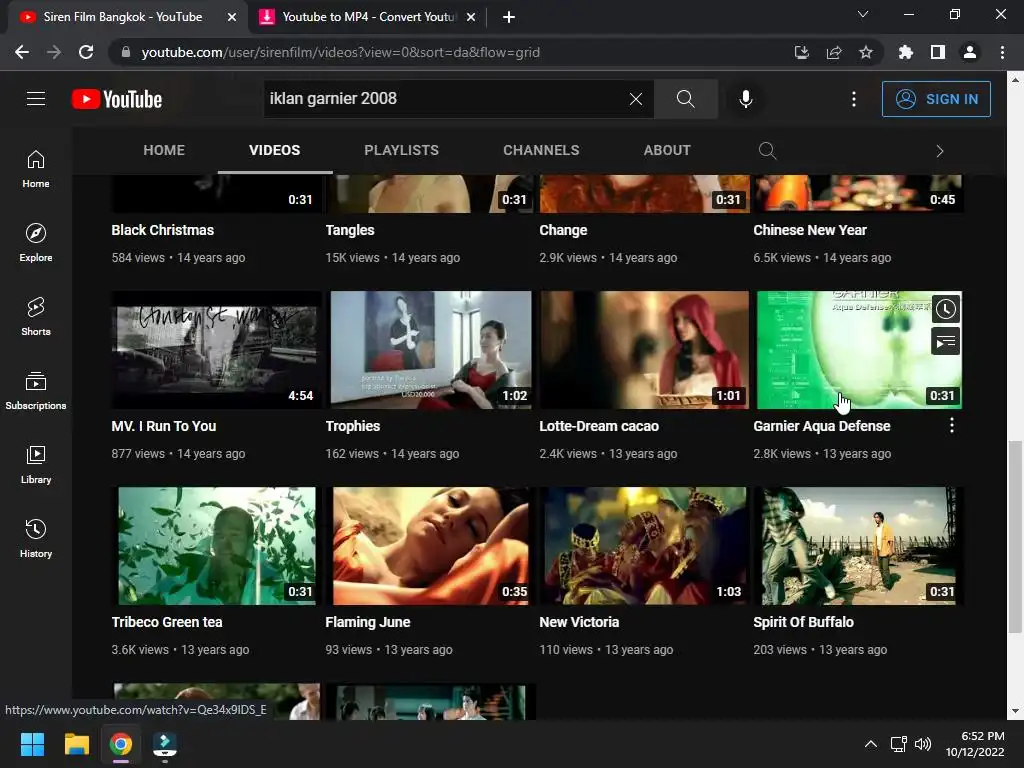This screenshot has width=1024, height=768.
Task: Go back with the browser back arrow
Action: point(22,52)
